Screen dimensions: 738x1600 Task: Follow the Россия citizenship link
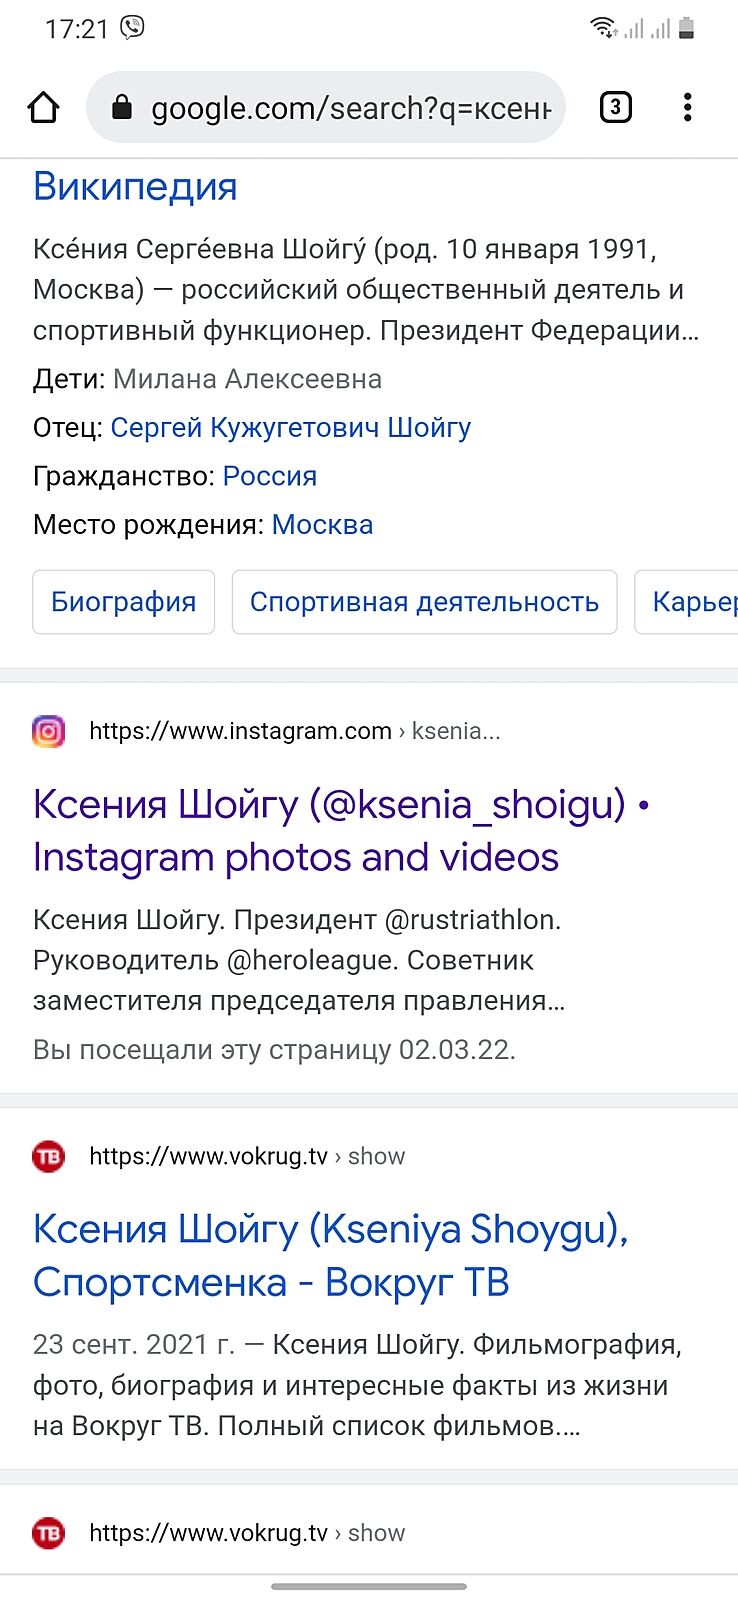269,476
